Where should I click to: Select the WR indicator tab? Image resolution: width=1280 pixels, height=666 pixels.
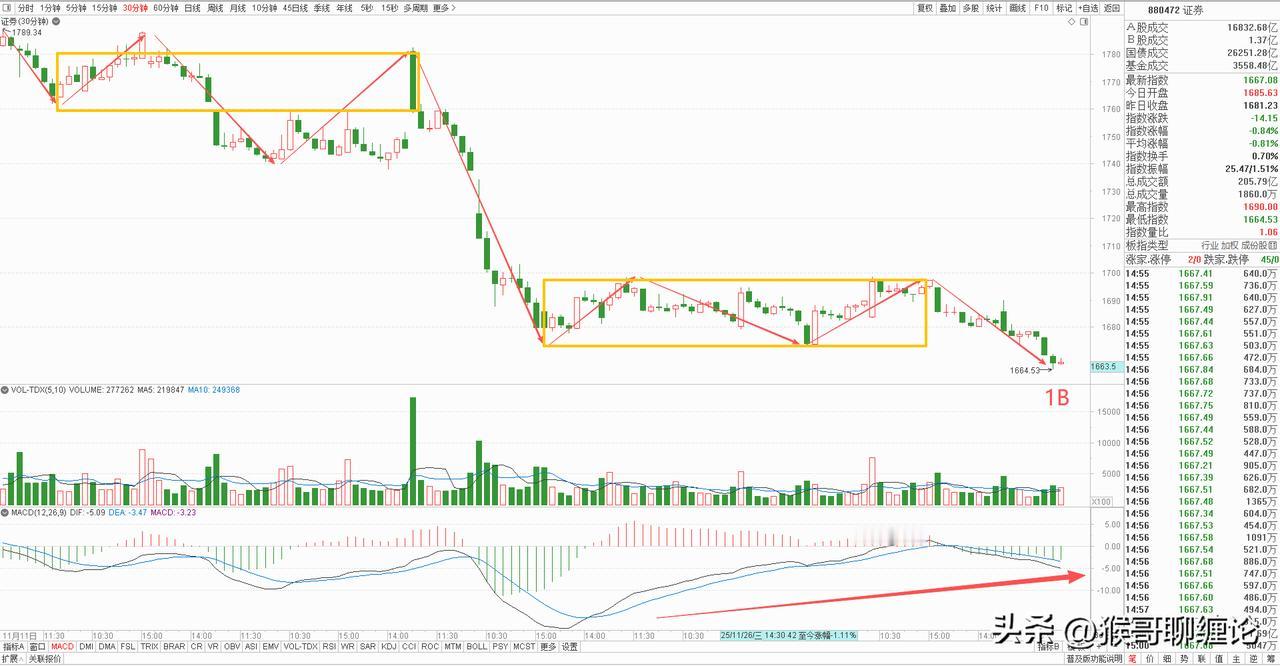click(x=347, y=648)
